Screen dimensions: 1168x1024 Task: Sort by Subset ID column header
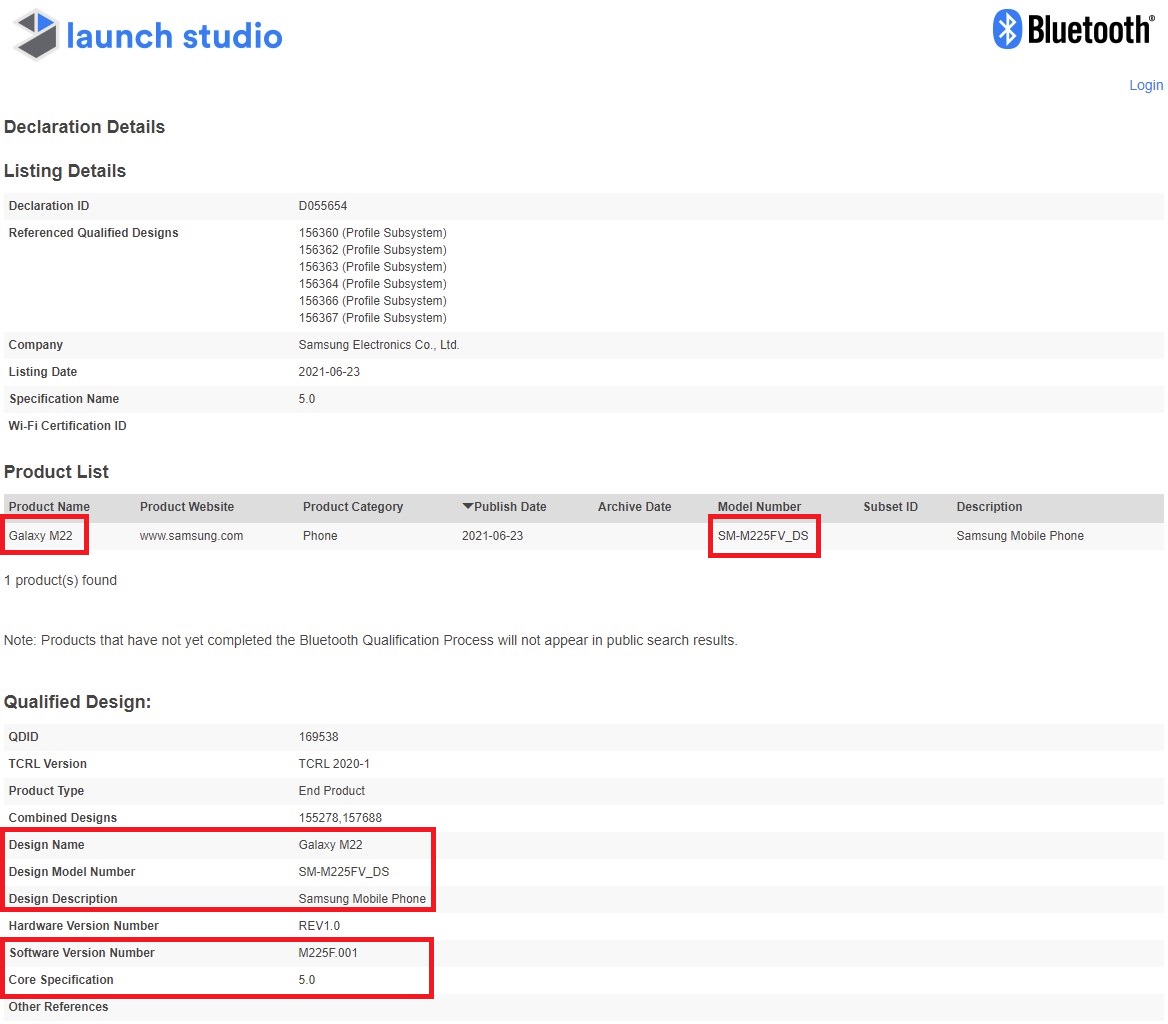(x=890, y=507)
